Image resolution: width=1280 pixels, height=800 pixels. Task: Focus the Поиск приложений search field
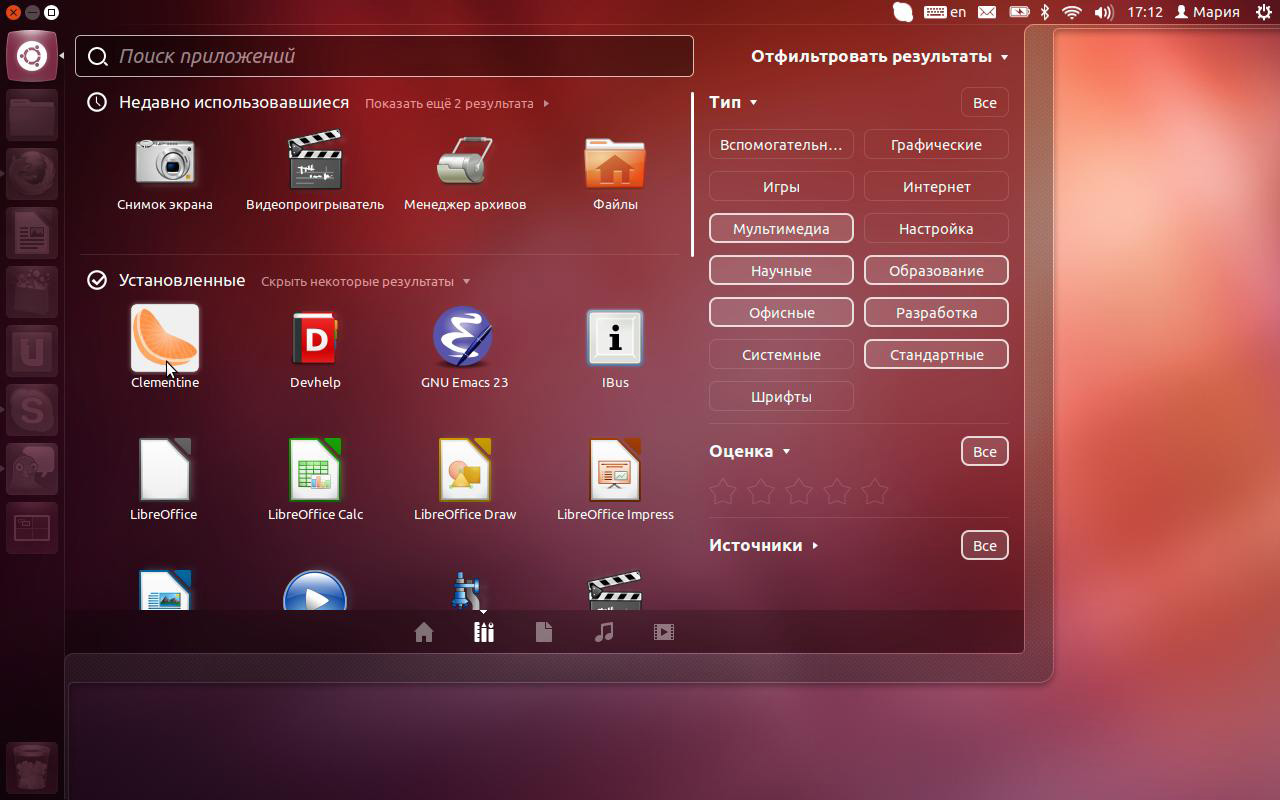(385, 56)
